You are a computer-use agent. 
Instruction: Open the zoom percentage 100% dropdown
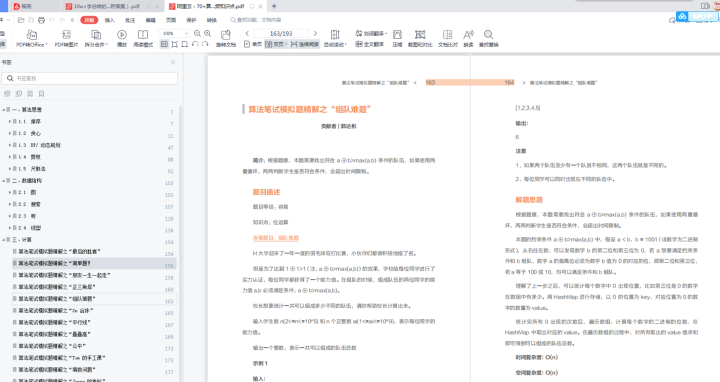pyautogui.click(x=174, y=34)
